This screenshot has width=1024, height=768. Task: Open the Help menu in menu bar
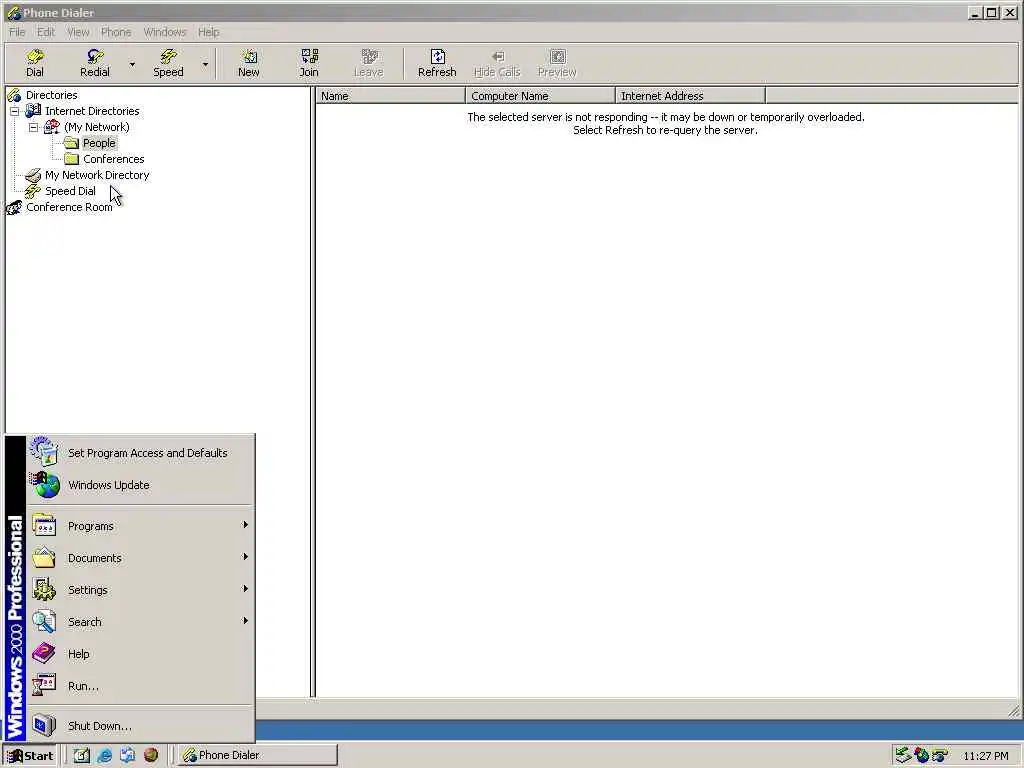click(208, 32)
